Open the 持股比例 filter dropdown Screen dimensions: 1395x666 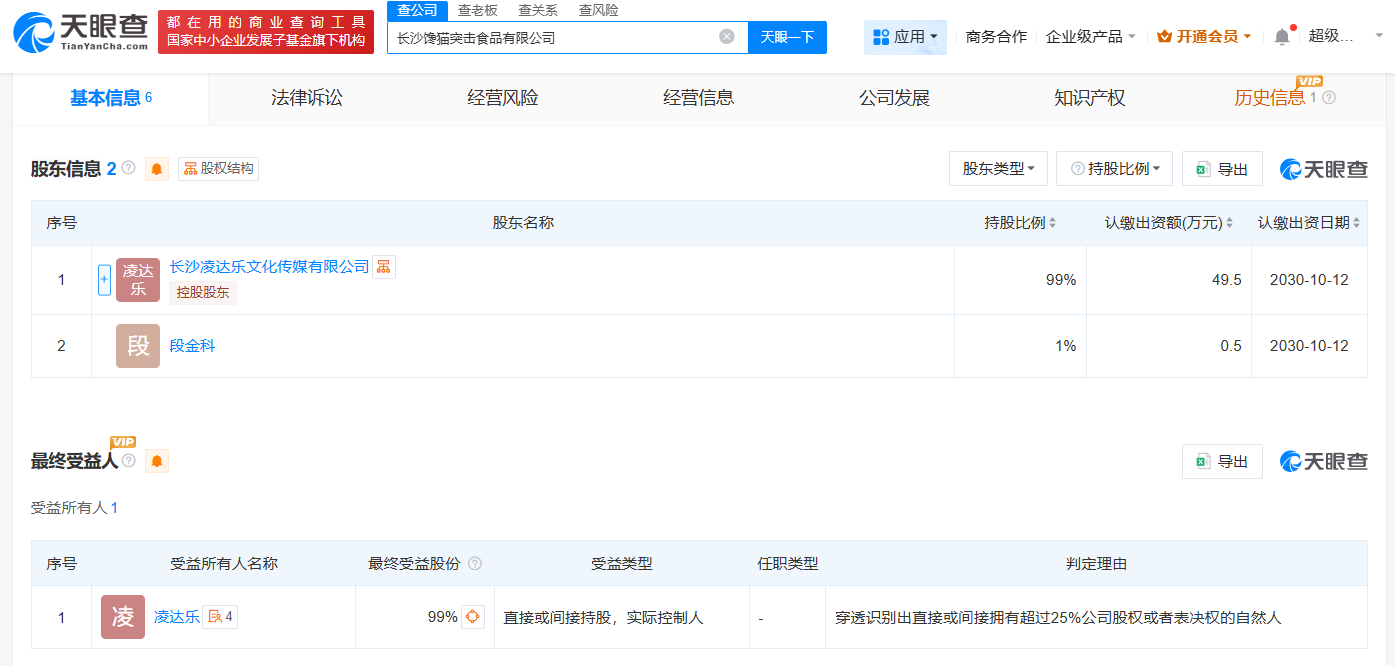pyautogui.click(x=1114, y=168)
